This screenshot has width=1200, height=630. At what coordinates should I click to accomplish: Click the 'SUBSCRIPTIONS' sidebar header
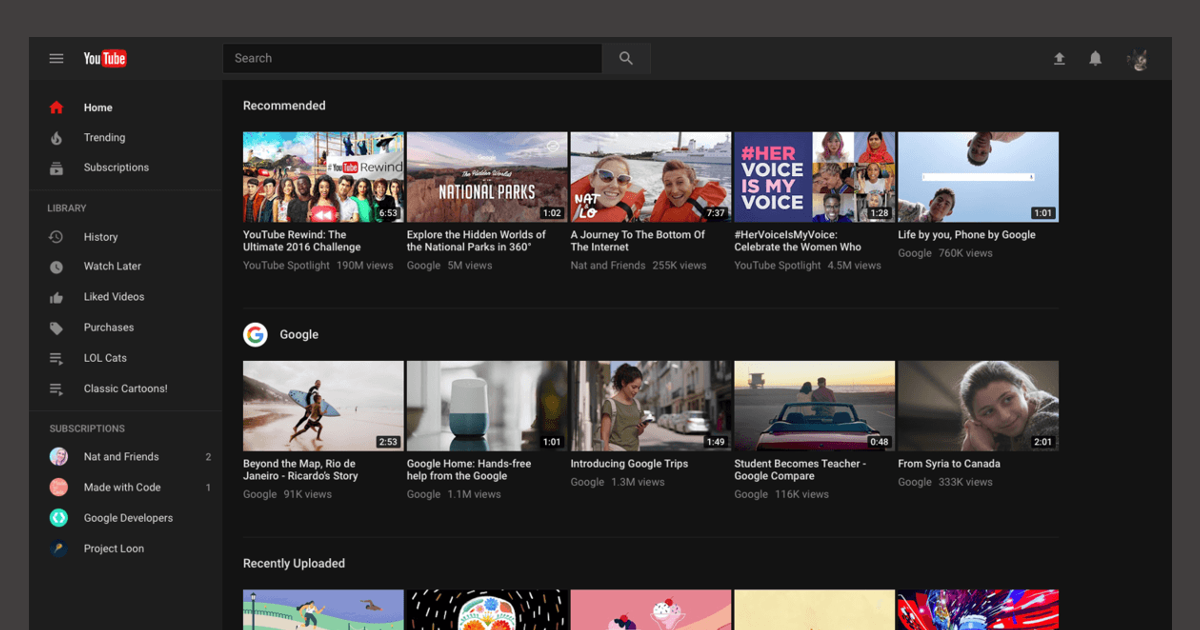pos(87,428)
